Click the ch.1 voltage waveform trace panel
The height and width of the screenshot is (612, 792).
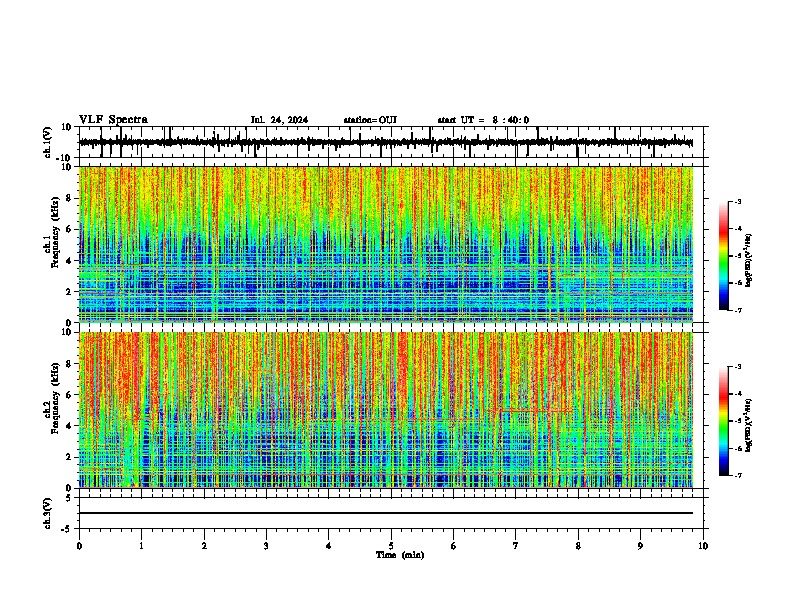tap(391, 142)
